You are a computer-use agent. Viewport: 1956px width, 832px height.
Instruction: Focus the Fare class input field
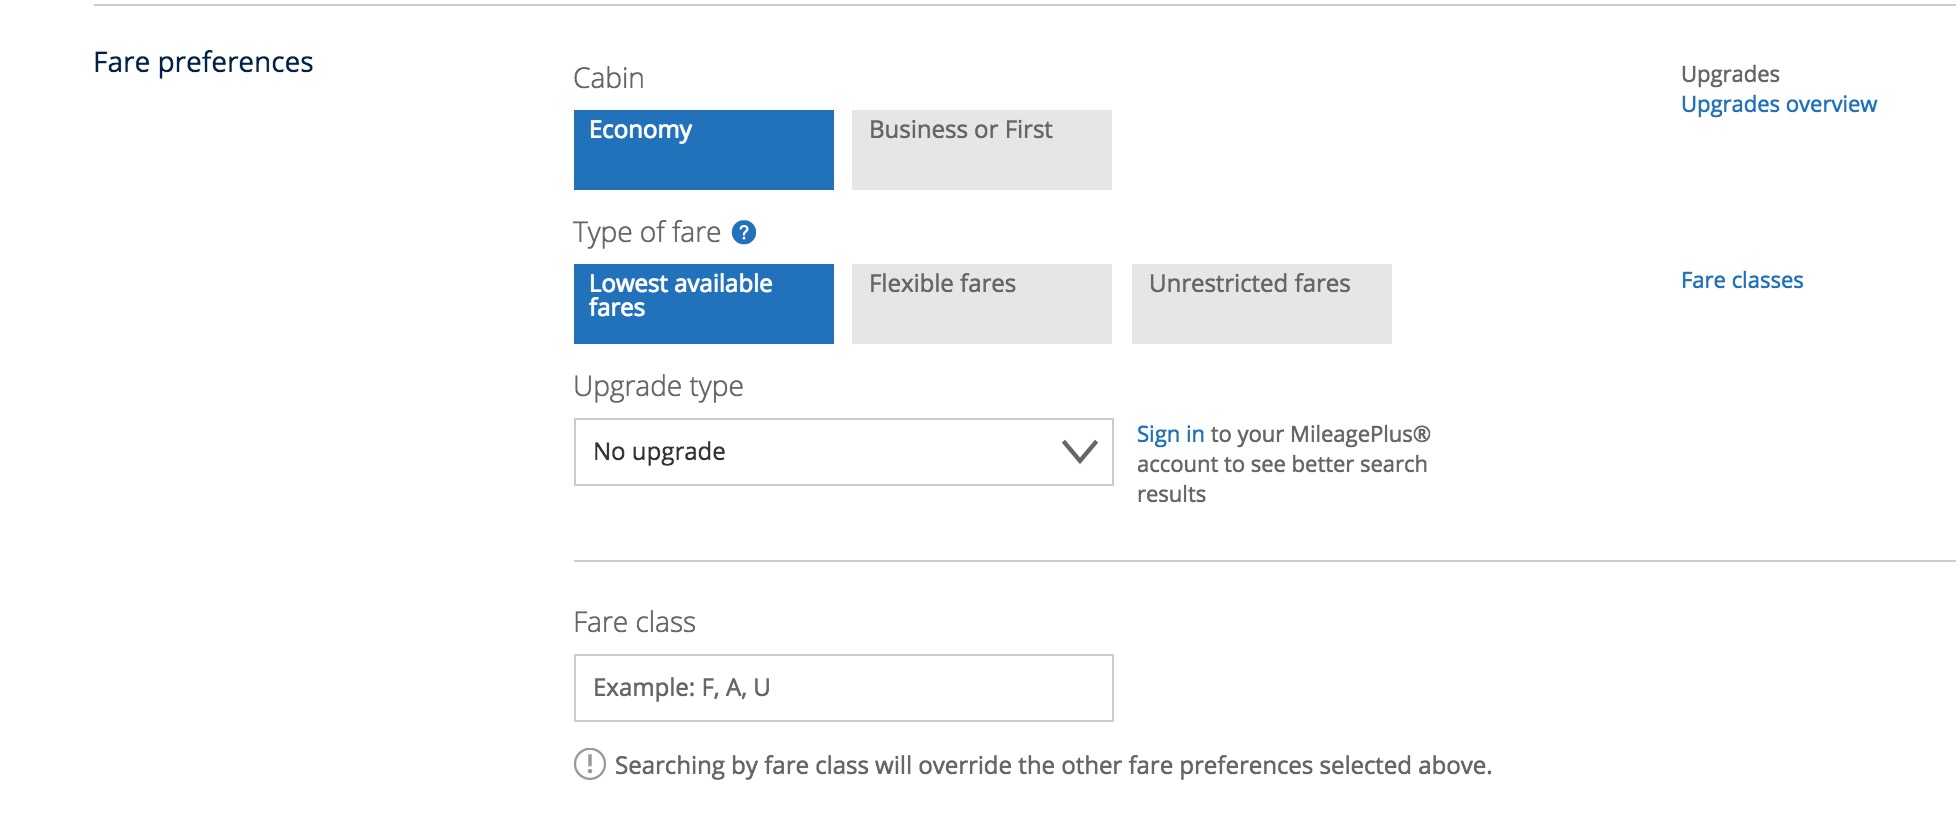844,688
